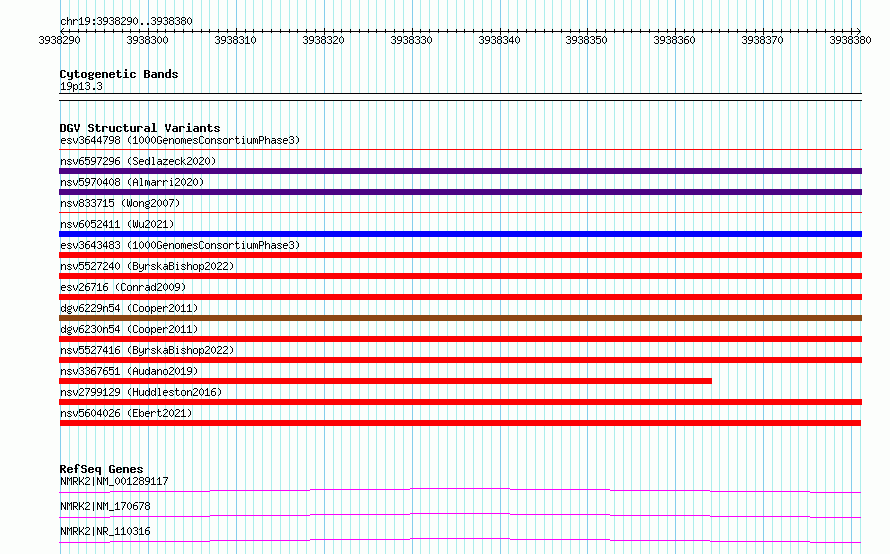This screenshot has width=890, height=554.
Task: Open the nsv833715 (Wong2007) variant label
Action: pyautogui.click(x=120, y=203)
